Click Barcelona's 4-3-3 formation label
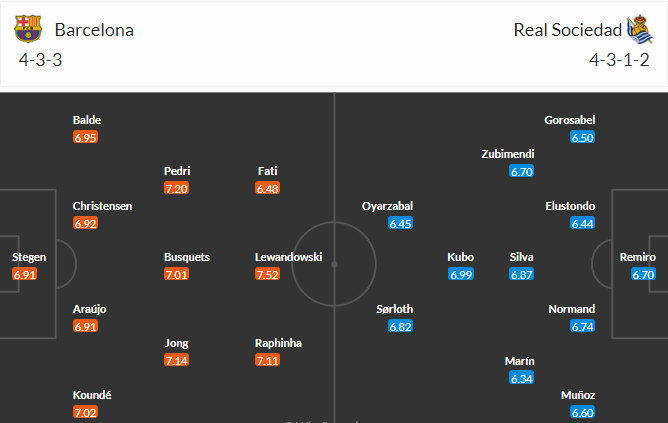 (x=40, y=60)
